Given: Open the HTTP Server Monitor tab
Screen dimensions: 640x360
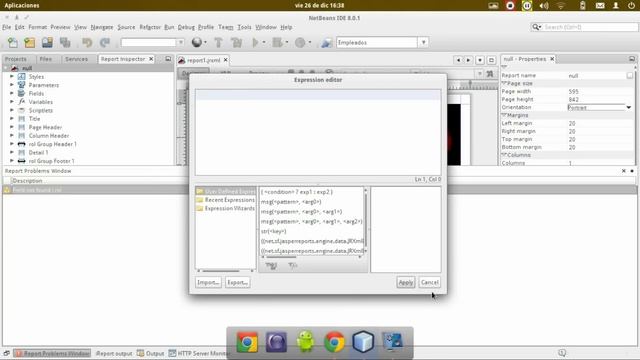Looking at the screenshot, I should (x=199, y=353).
